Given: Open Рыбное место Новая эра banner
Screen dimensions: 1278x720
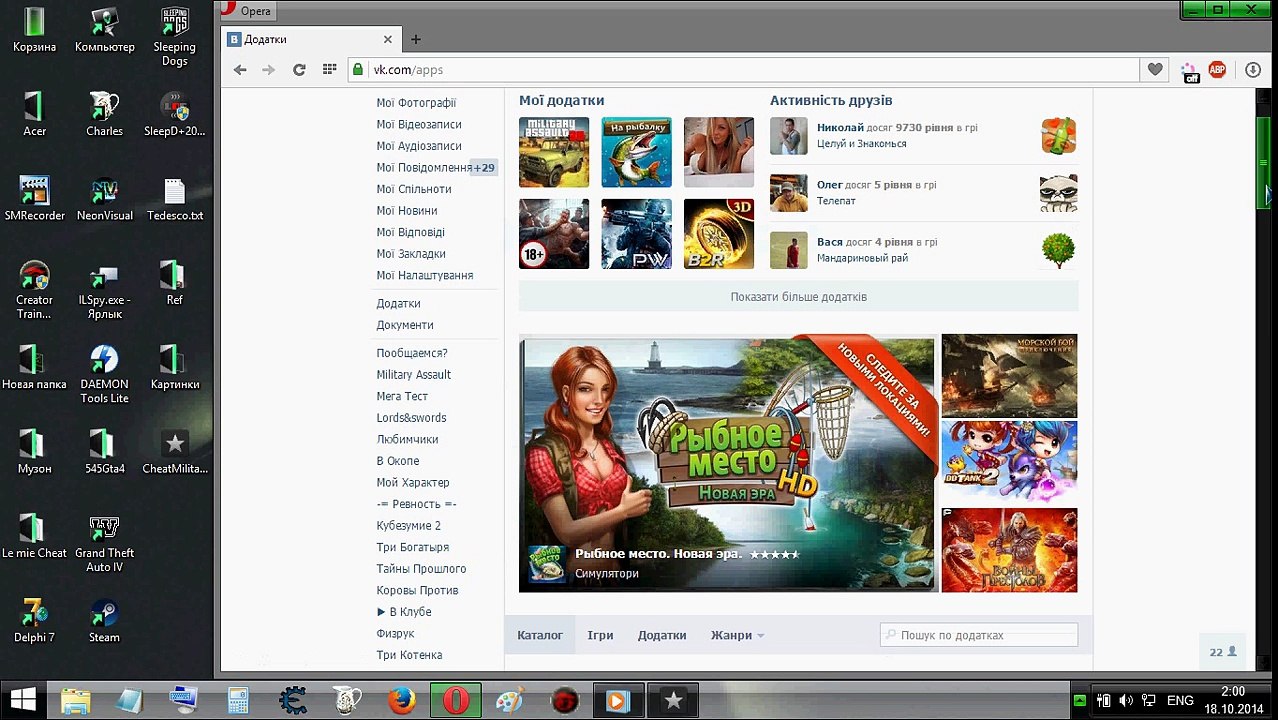Looking at the screenshot, I should coord(727,464).
